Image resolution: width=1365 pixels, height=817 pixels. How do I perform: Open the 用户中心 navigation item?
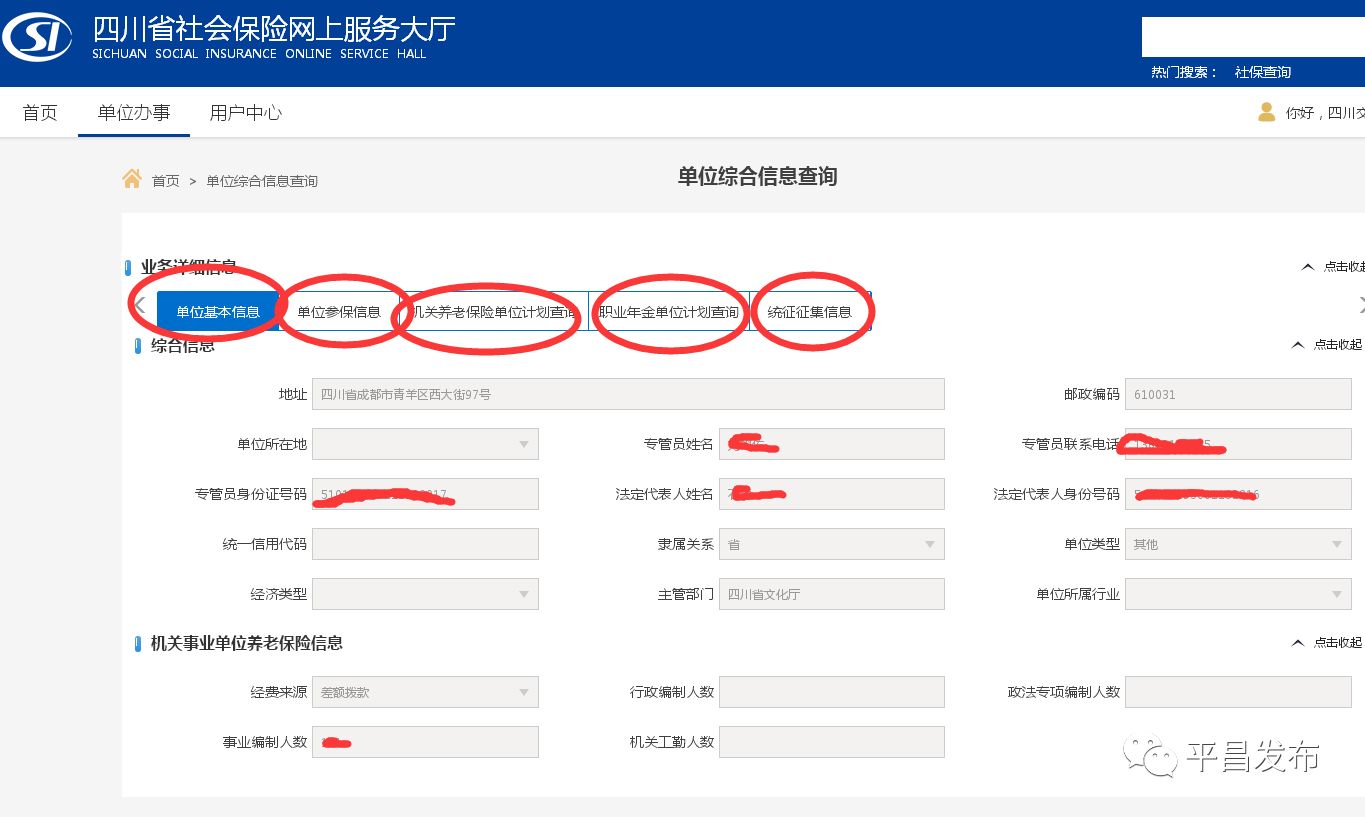pos(246,113)
